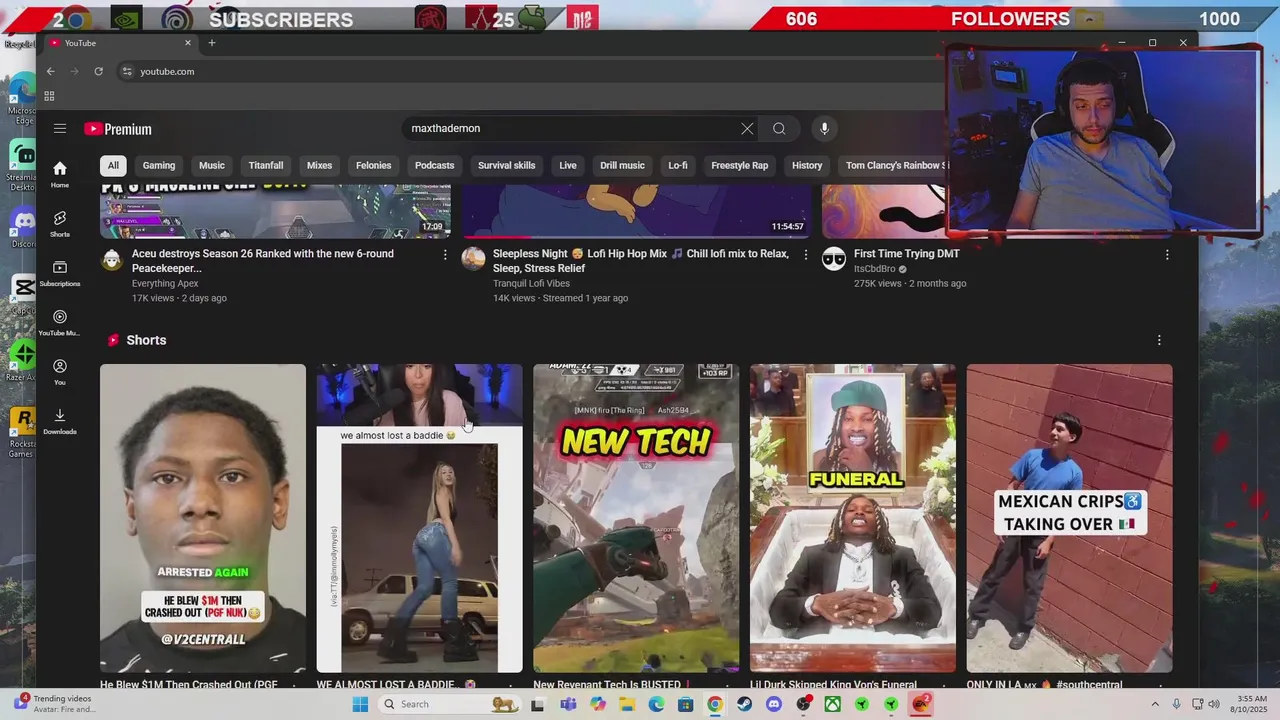Image resolution: width=1280 pixels, height=720 pixels.
Task: Open a new browser tab
Action: coord(211,43)
